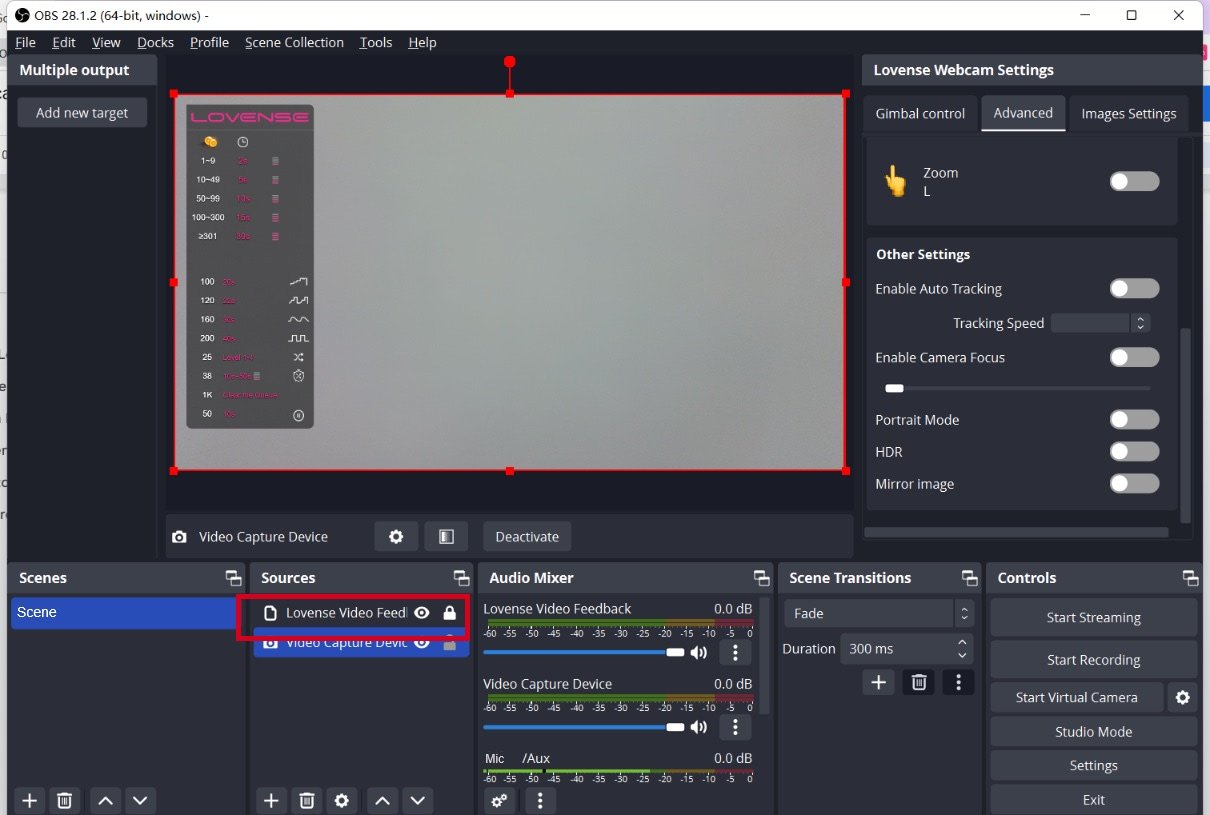Float the Scene Transitions dock
The image size is (1210, 815).
pos(970,578)
